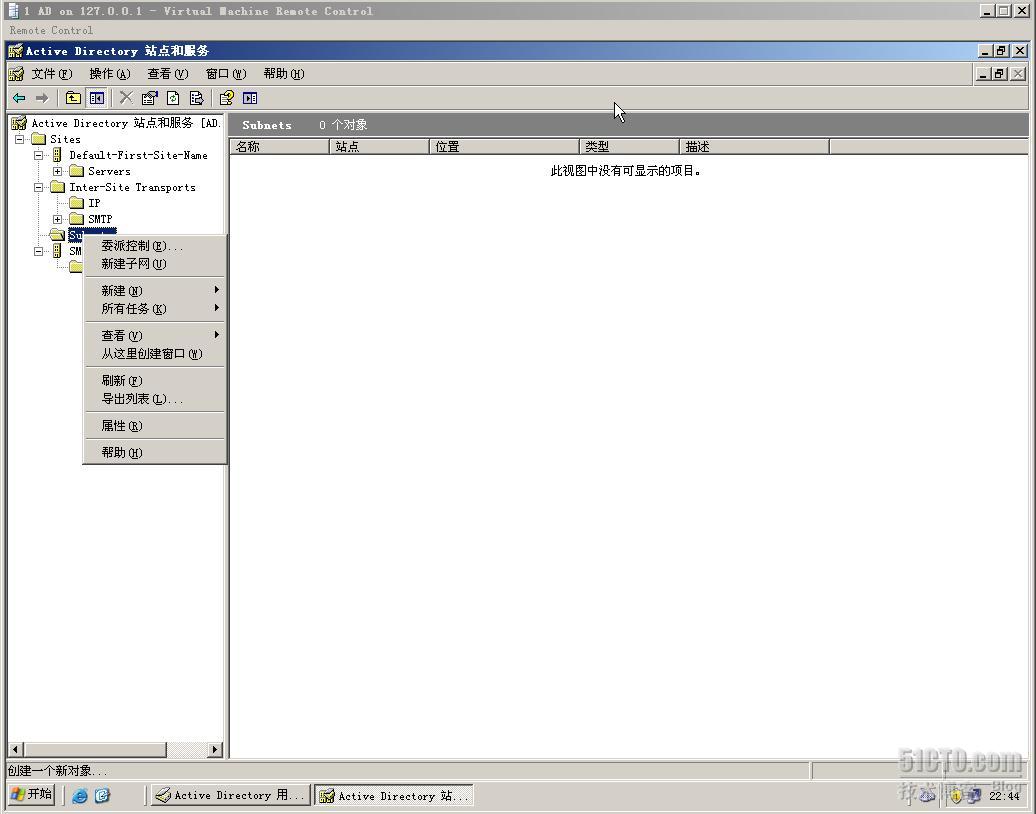Click the Default-First-Site-Name site building icon
Image resolution: width=1036 pixels, height=814 pixels.
point(57,155)
